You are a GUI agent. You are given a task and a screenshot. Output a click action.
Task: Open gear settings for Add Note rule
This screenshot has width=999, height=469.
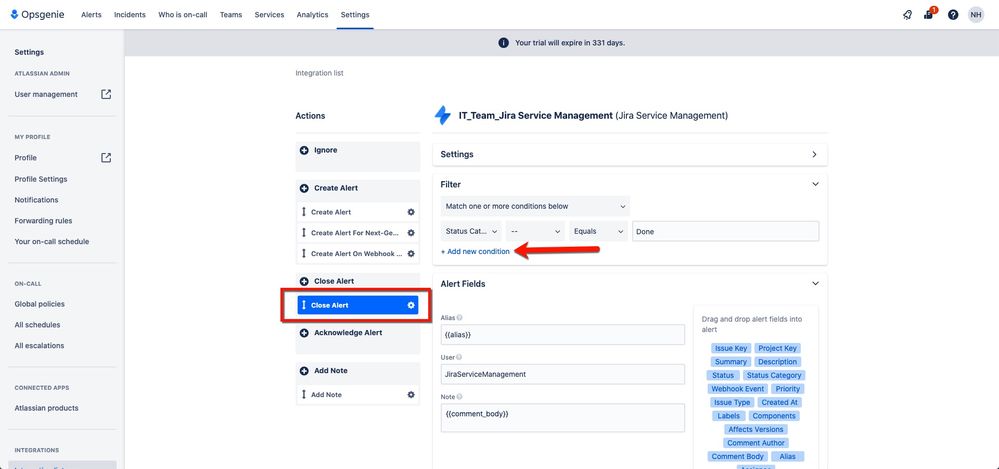pos(411,395)
